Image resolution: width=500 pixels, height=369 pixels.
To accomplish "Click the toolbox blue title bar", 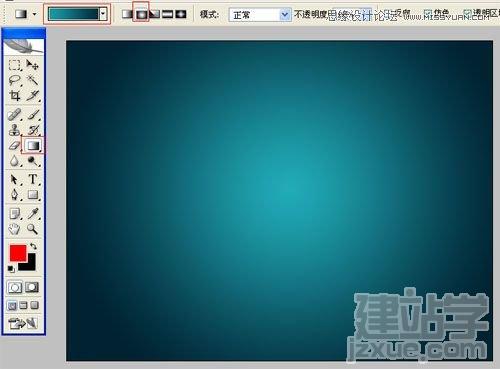I will [x=23, y=34].
